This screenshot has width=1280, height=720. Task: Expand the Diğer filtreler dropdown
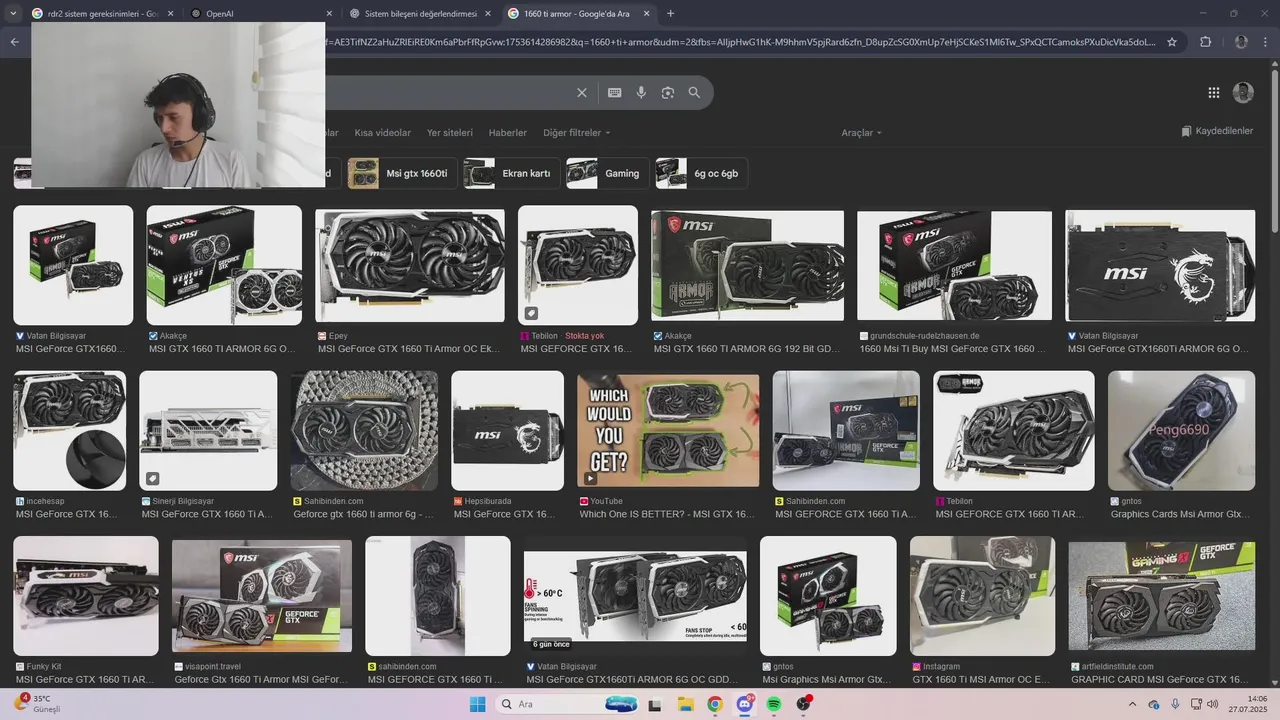click(x=576, y=133)
